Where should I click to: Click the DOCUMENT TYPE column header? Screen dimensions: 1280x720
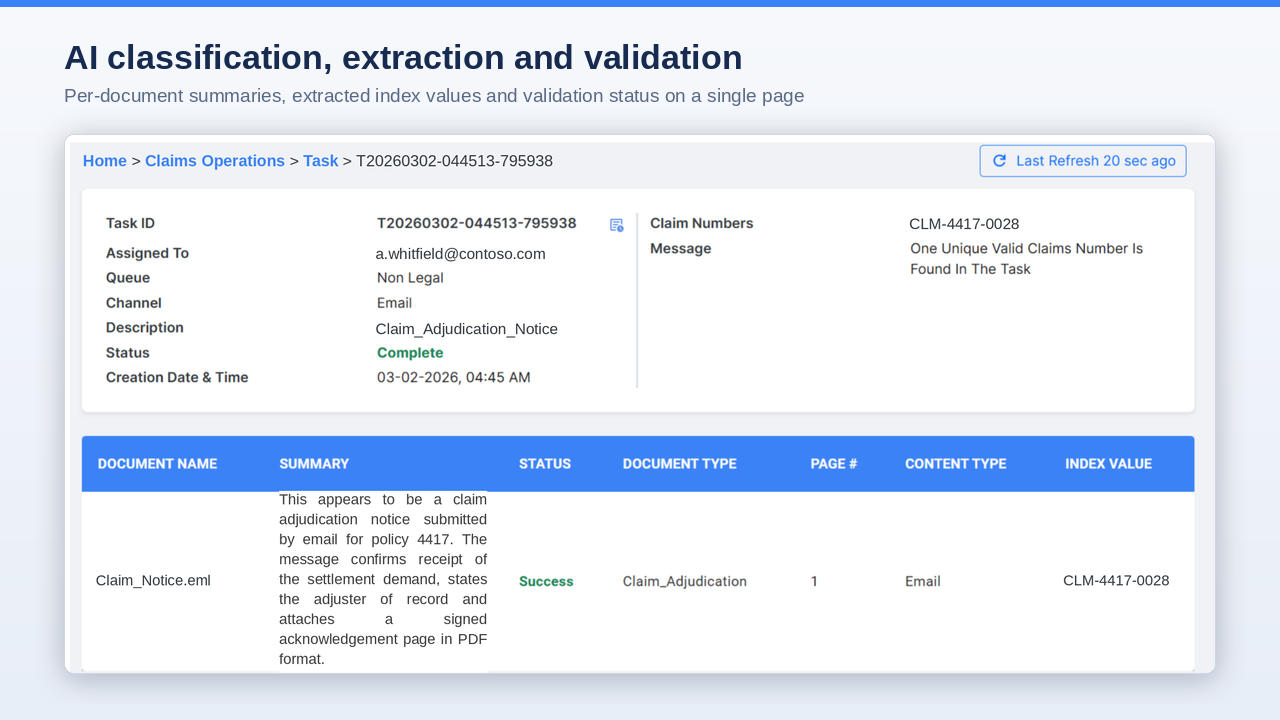point(679,464)
